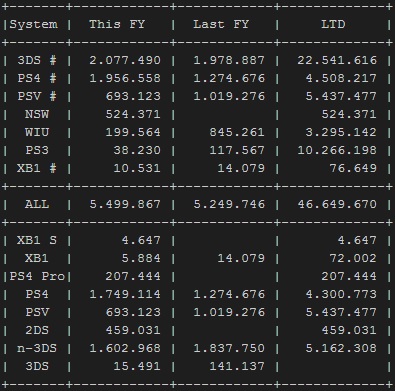Click n-3DS Last FY value 1.837.750
The width and height of the screenshot is (395, 391).
tap(229, 348)
